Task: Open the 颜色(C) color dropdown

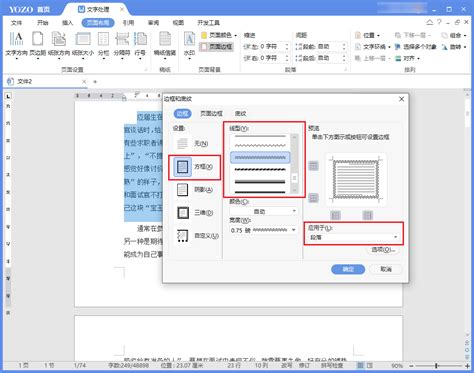Action: click(263, 211)
